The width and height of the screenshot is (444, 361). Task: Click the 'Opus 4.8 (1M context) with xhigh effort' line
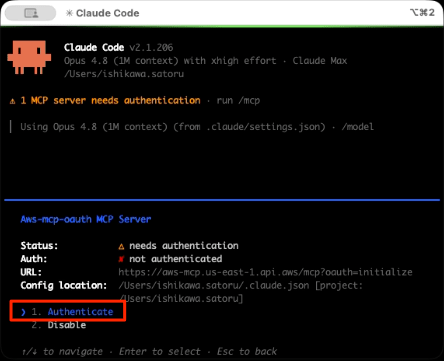170,61
